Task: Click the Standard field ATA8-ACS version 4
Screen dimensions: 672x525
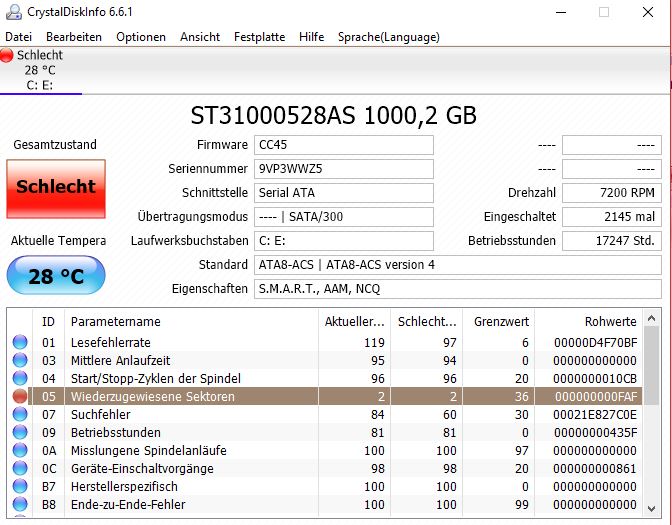Action: pos(458,265)
